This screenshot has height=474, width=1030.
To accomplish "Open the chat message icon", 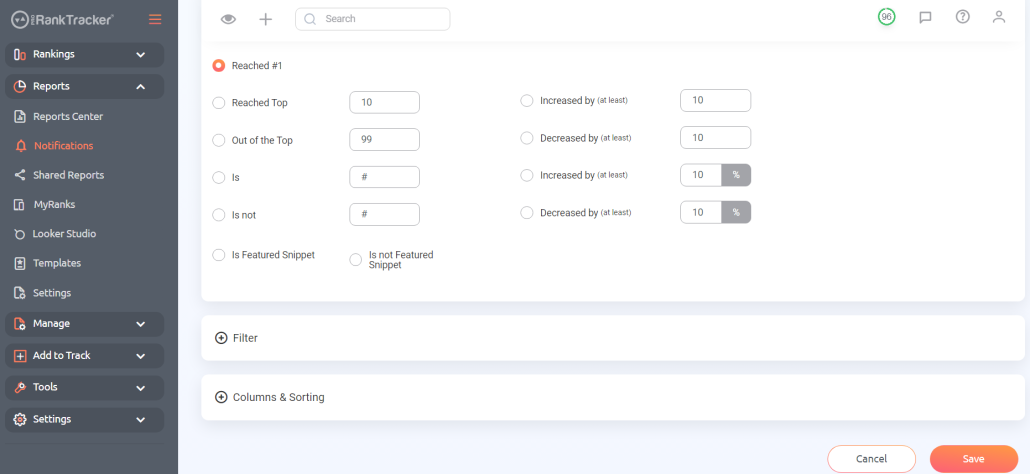I will click(925, 18).
